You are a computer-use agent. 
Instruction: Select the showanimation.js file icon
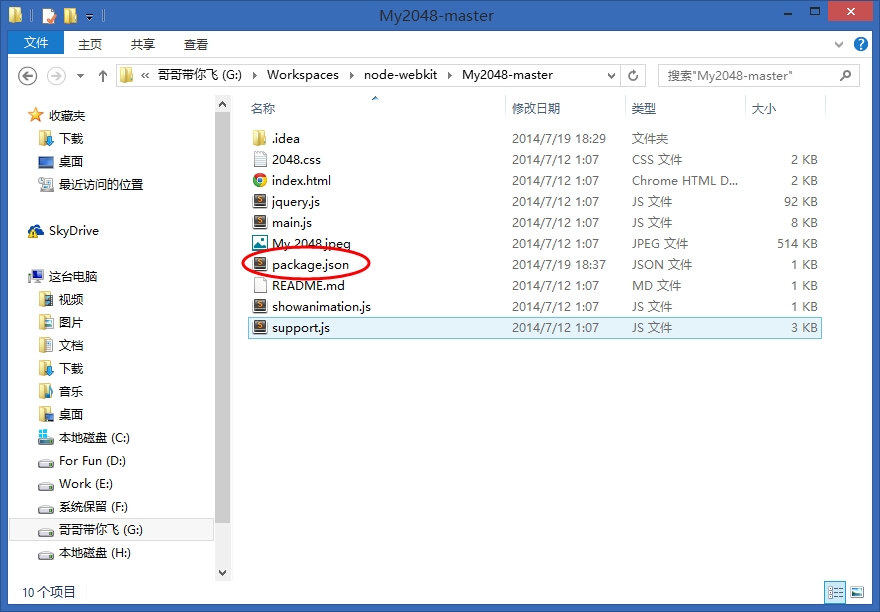259,306
